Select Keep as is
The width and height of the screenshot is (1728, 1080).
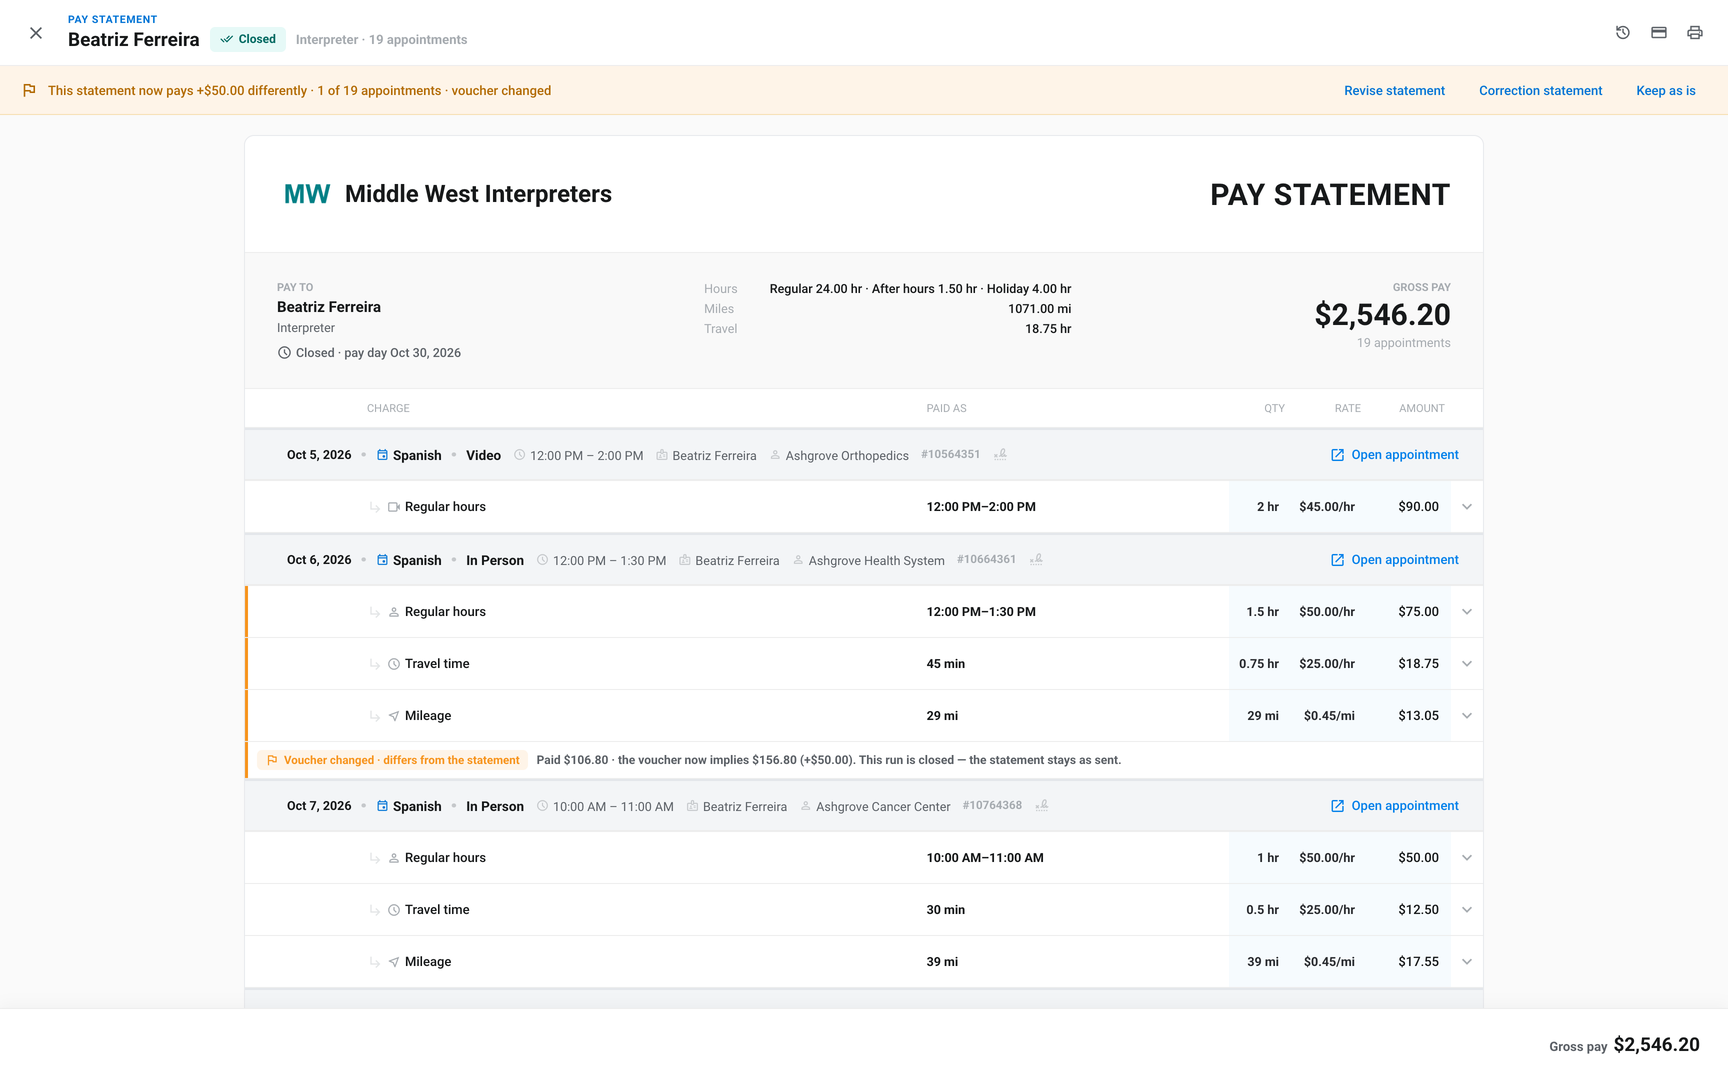(1666, 91)
